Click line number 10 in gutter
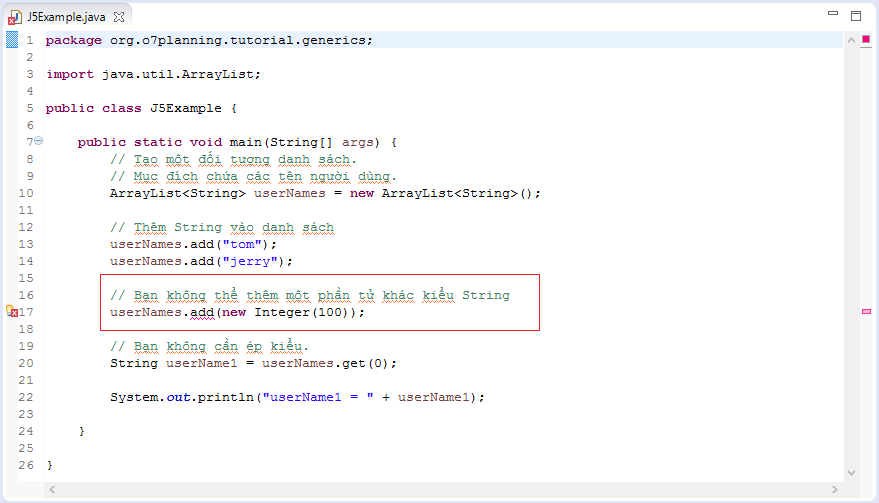Image resolution: width=879 pixels, height=503 pixels. [26, 193]
